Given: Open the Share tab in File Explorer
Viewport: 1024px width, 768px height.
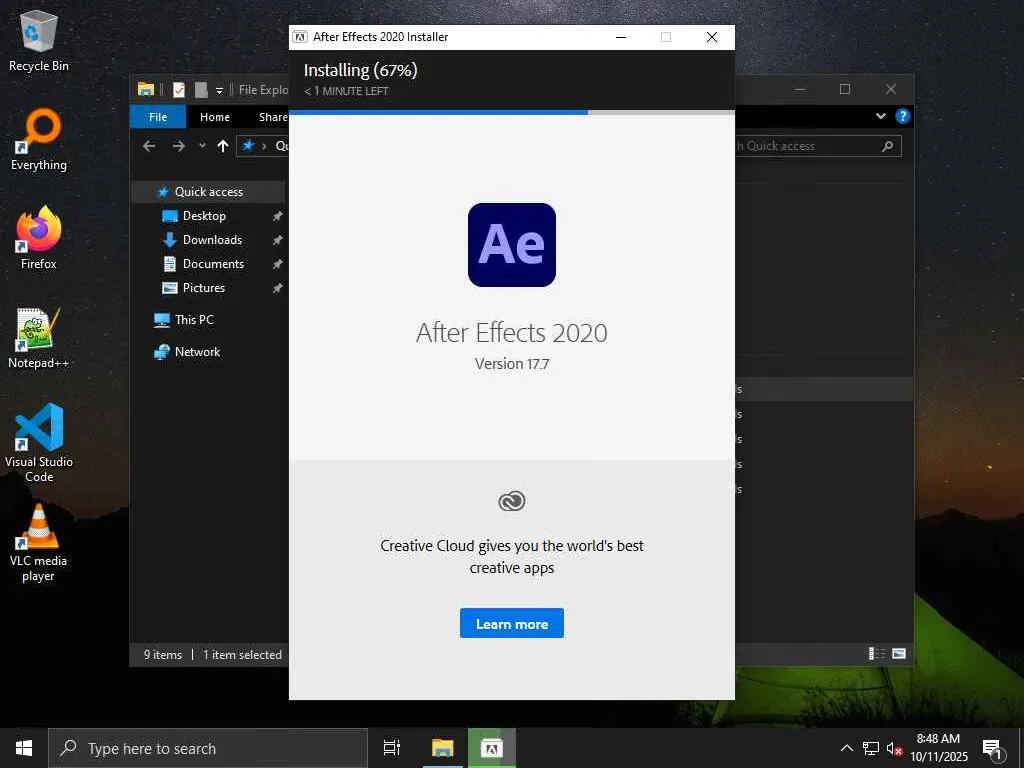Looking at the screenshot, I should click(x=272, y=117).
